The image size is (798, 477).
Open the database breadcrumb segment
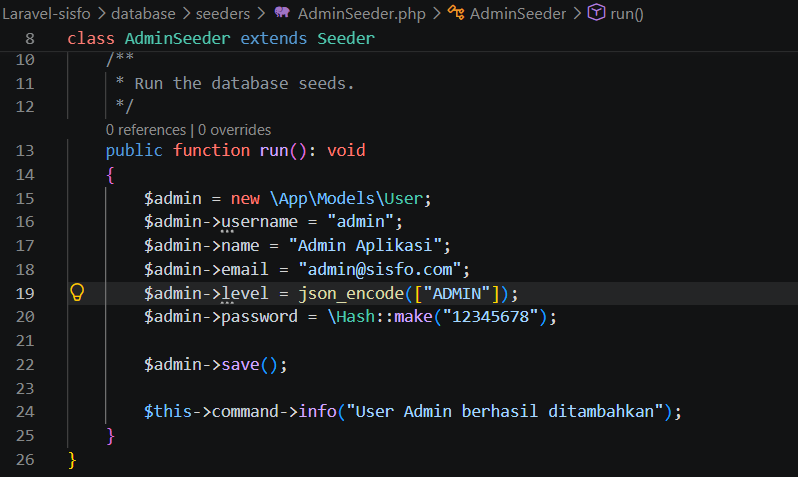(143, 14)
